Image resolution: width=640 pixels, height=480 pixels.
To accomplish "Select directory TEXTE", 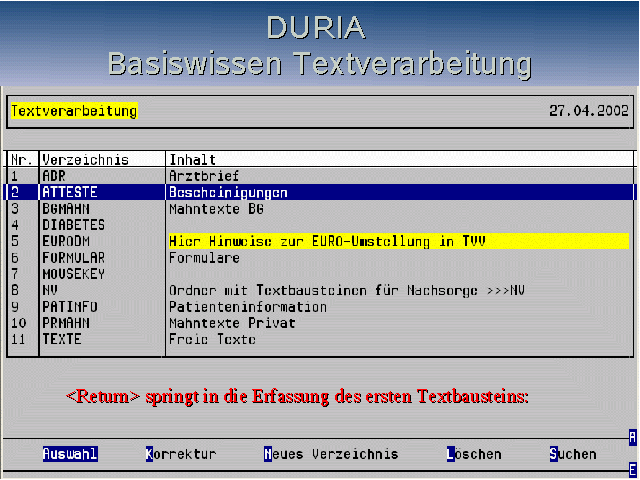I will coord(62,339).
